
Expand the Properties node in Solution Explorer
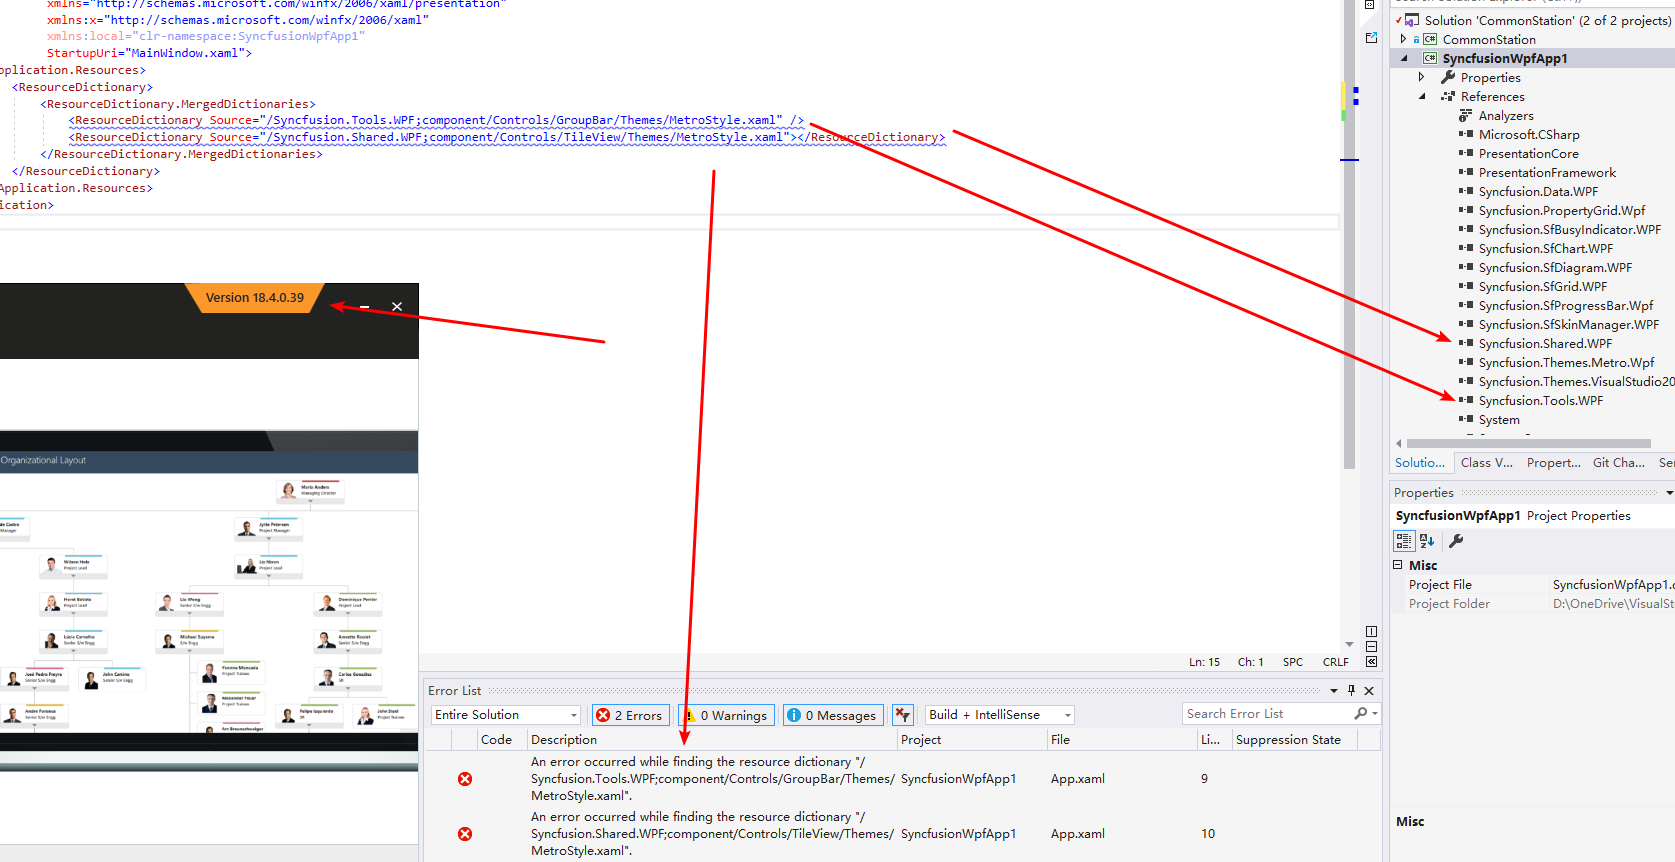(x=1421, y=77)
